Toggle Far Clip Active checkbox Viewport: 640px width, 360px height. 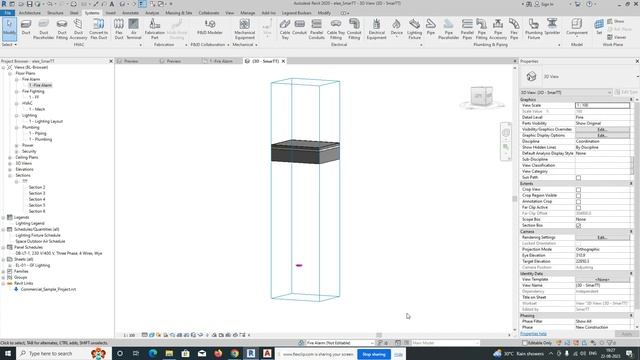click(x=578, y=207)
